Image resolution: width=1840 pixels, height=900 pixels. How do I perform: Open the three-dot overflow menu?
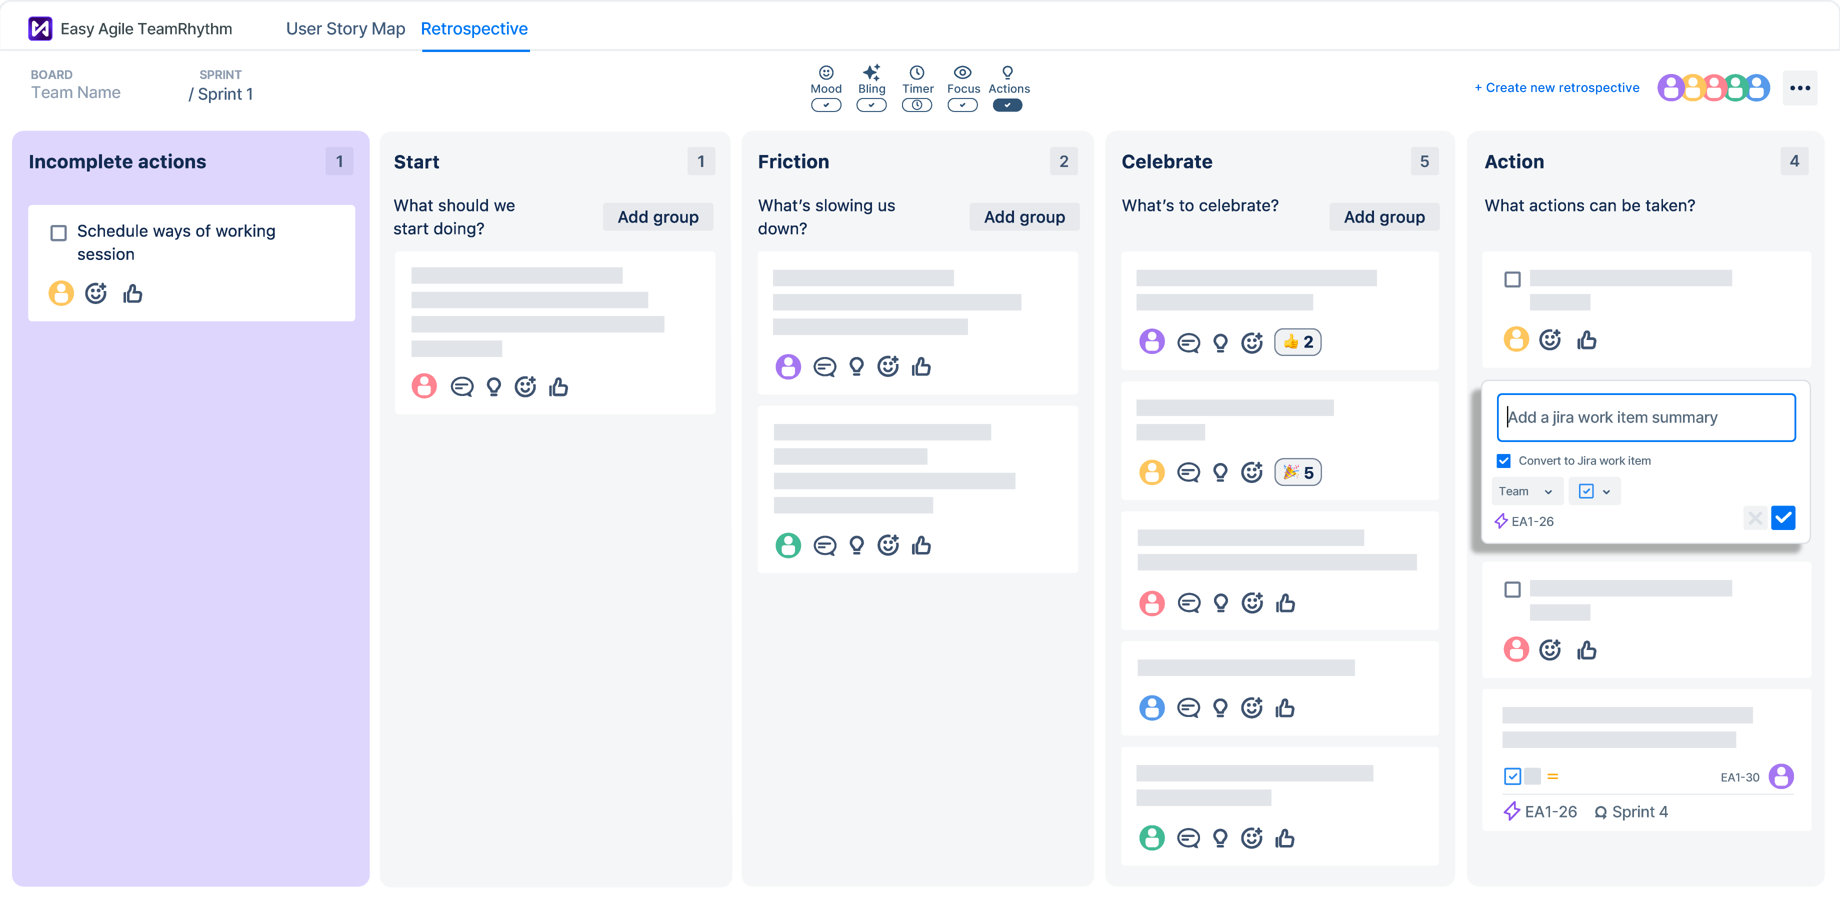pos(1800,88)
